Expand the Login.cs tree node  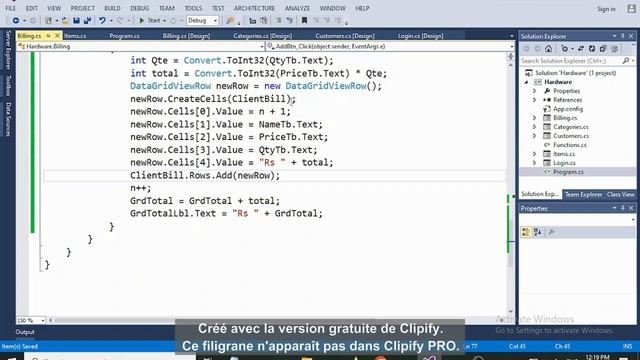(x=535, y=163)
